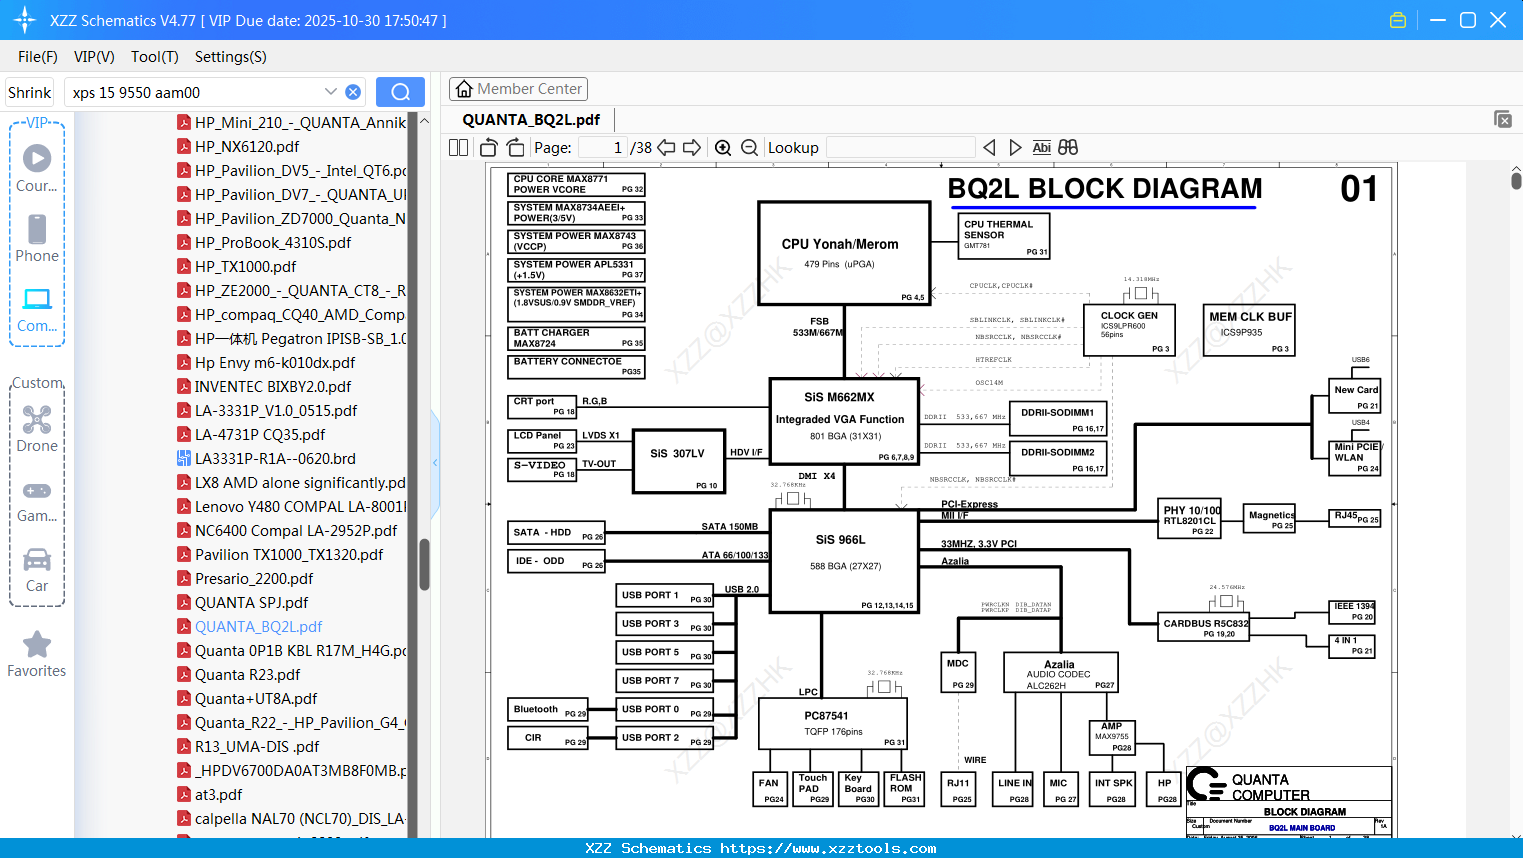Click the PDF icon beside NC6400 Compal file

click(184, 530)
